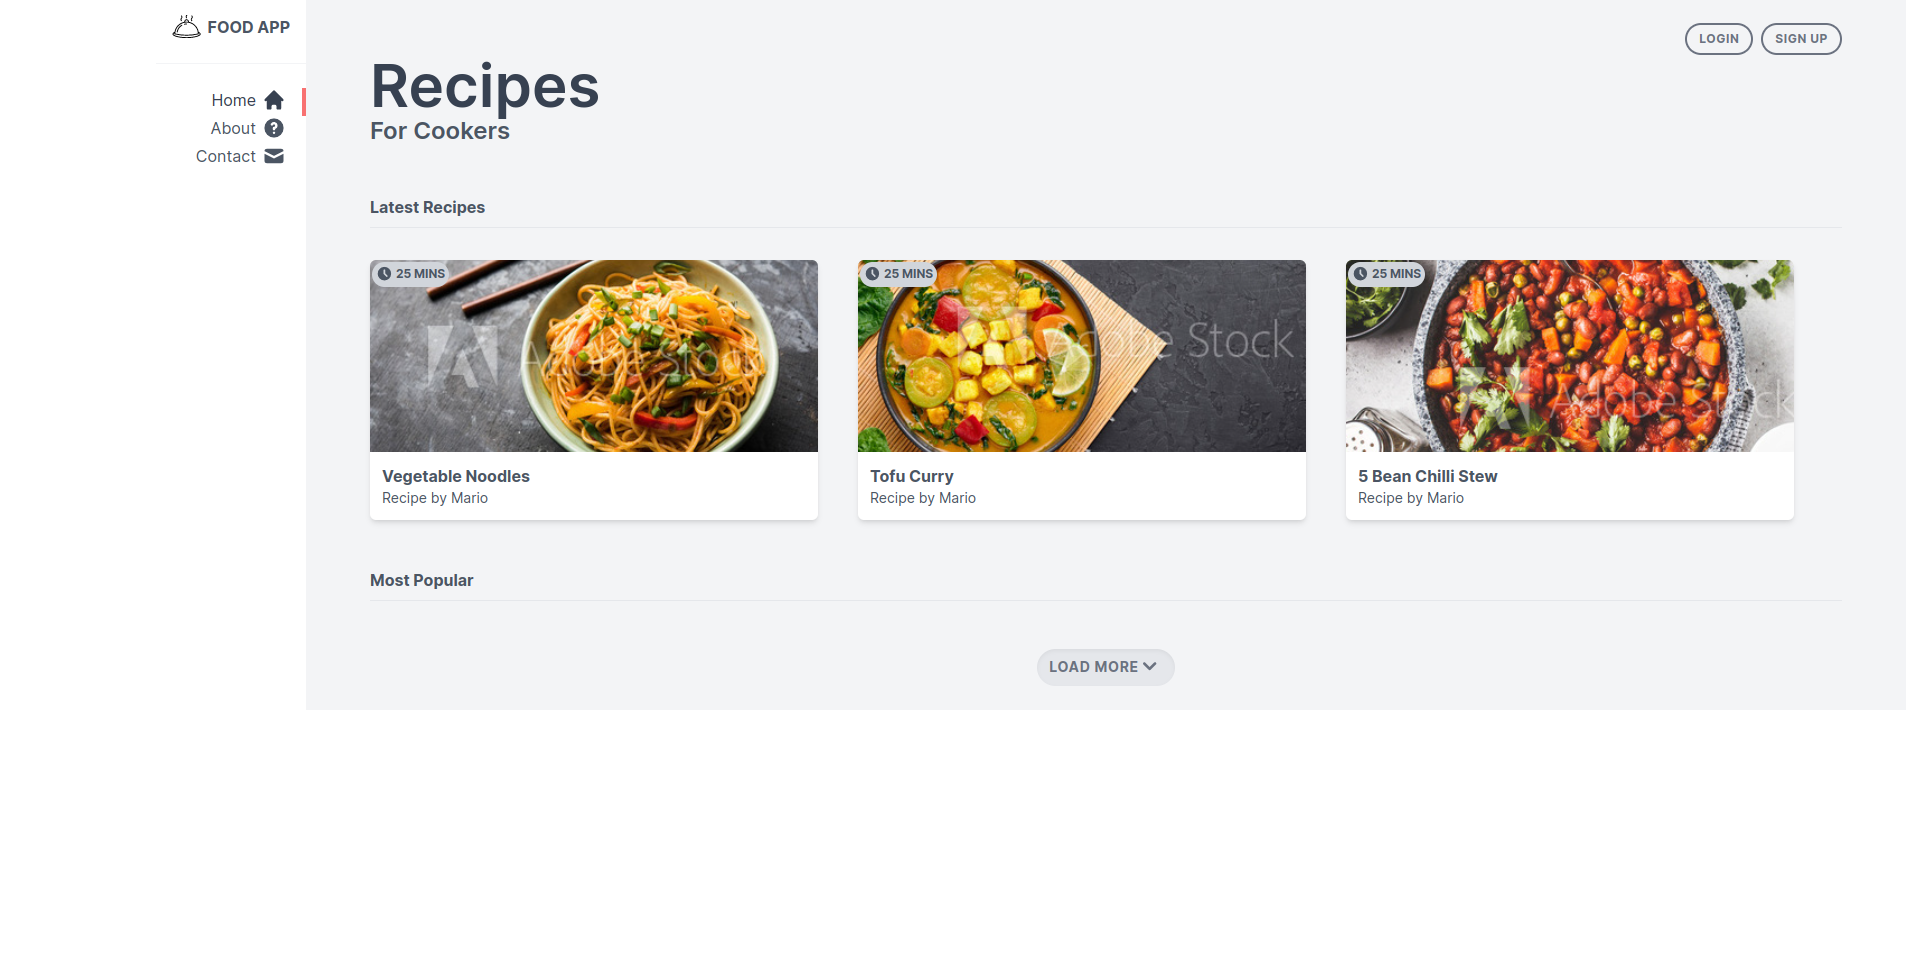Click the Load More button to show recipes
1906x974 pixels.
coord(1104,666)
